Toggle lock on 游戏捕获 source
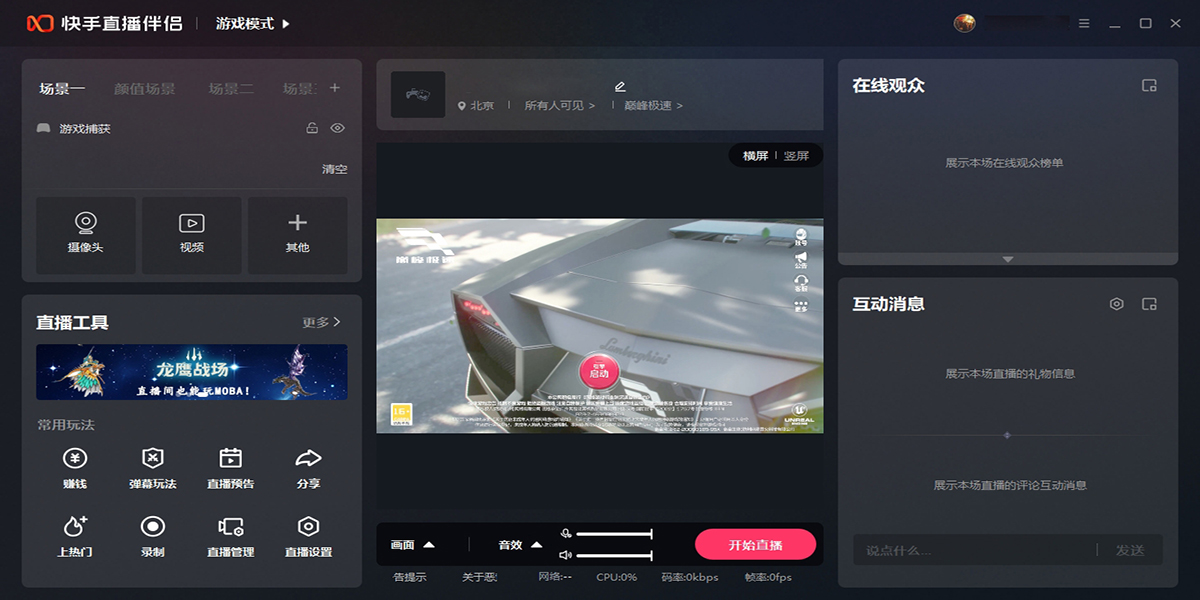Viewport: 1200px width, 600px height. (x=312, y=128)
